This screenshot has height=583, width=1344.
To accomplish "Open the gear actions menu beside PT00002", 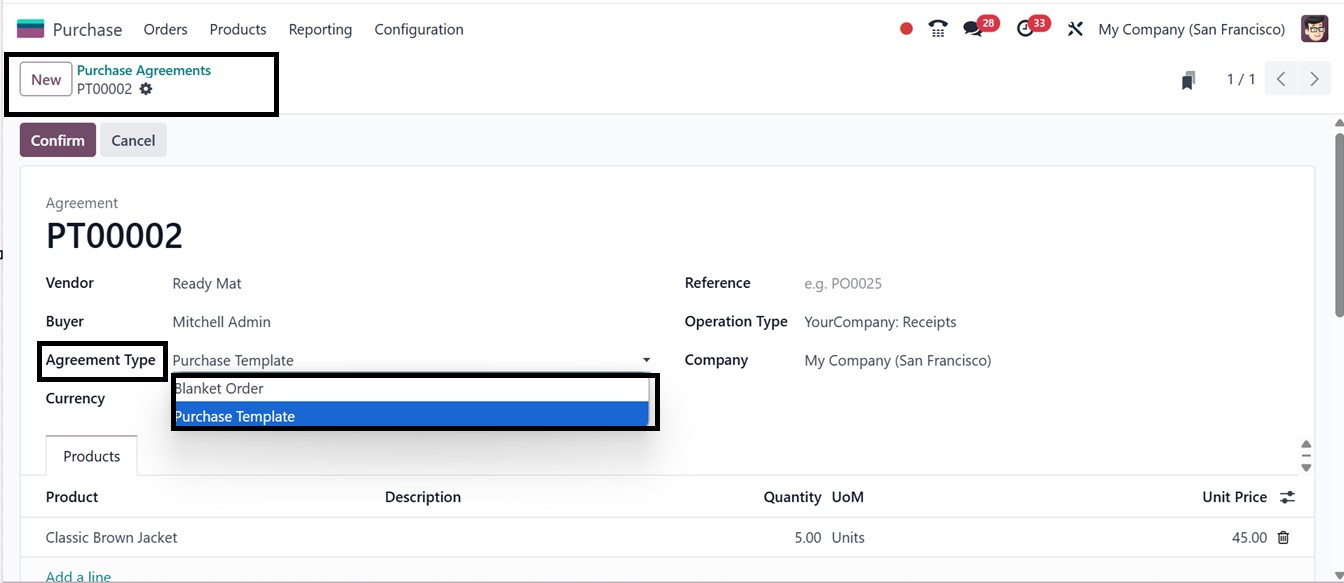I will click(x=146, y=89).
